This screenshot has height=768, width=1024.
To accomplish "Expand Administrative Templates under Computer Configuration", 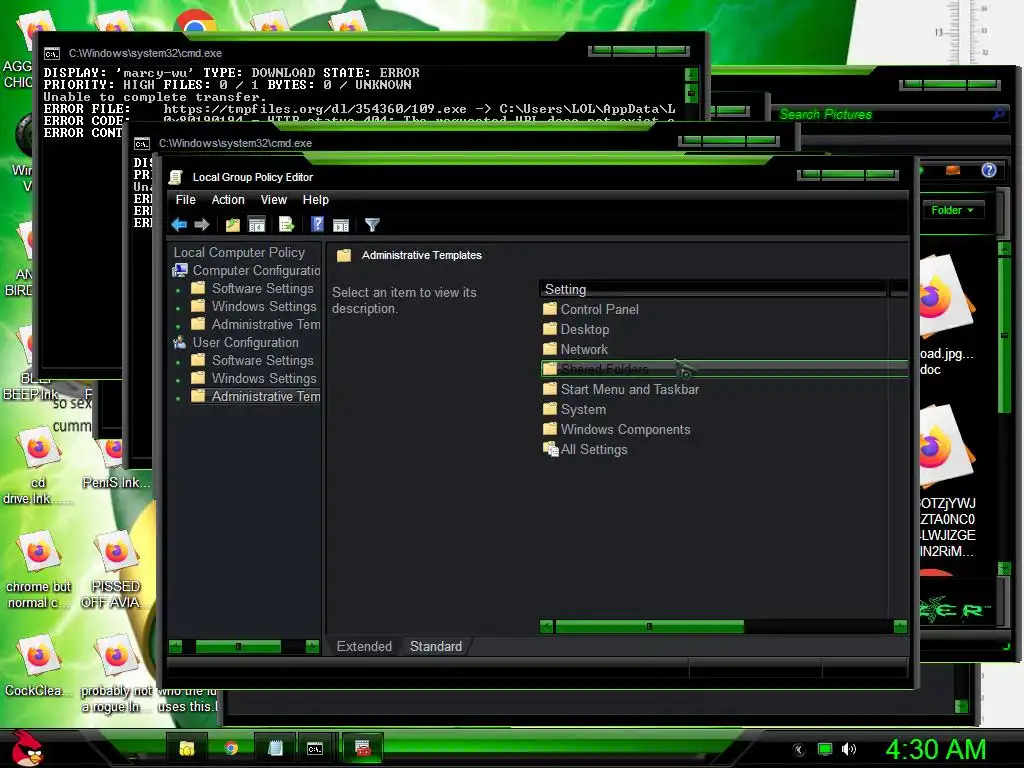I will (x=178, y=325).
